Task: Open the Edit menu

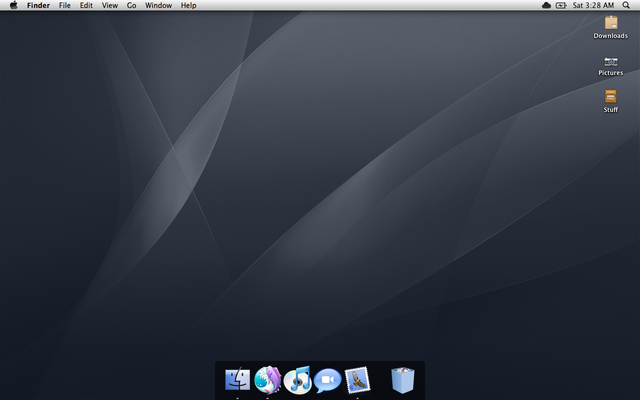Action: click(87, 5)
